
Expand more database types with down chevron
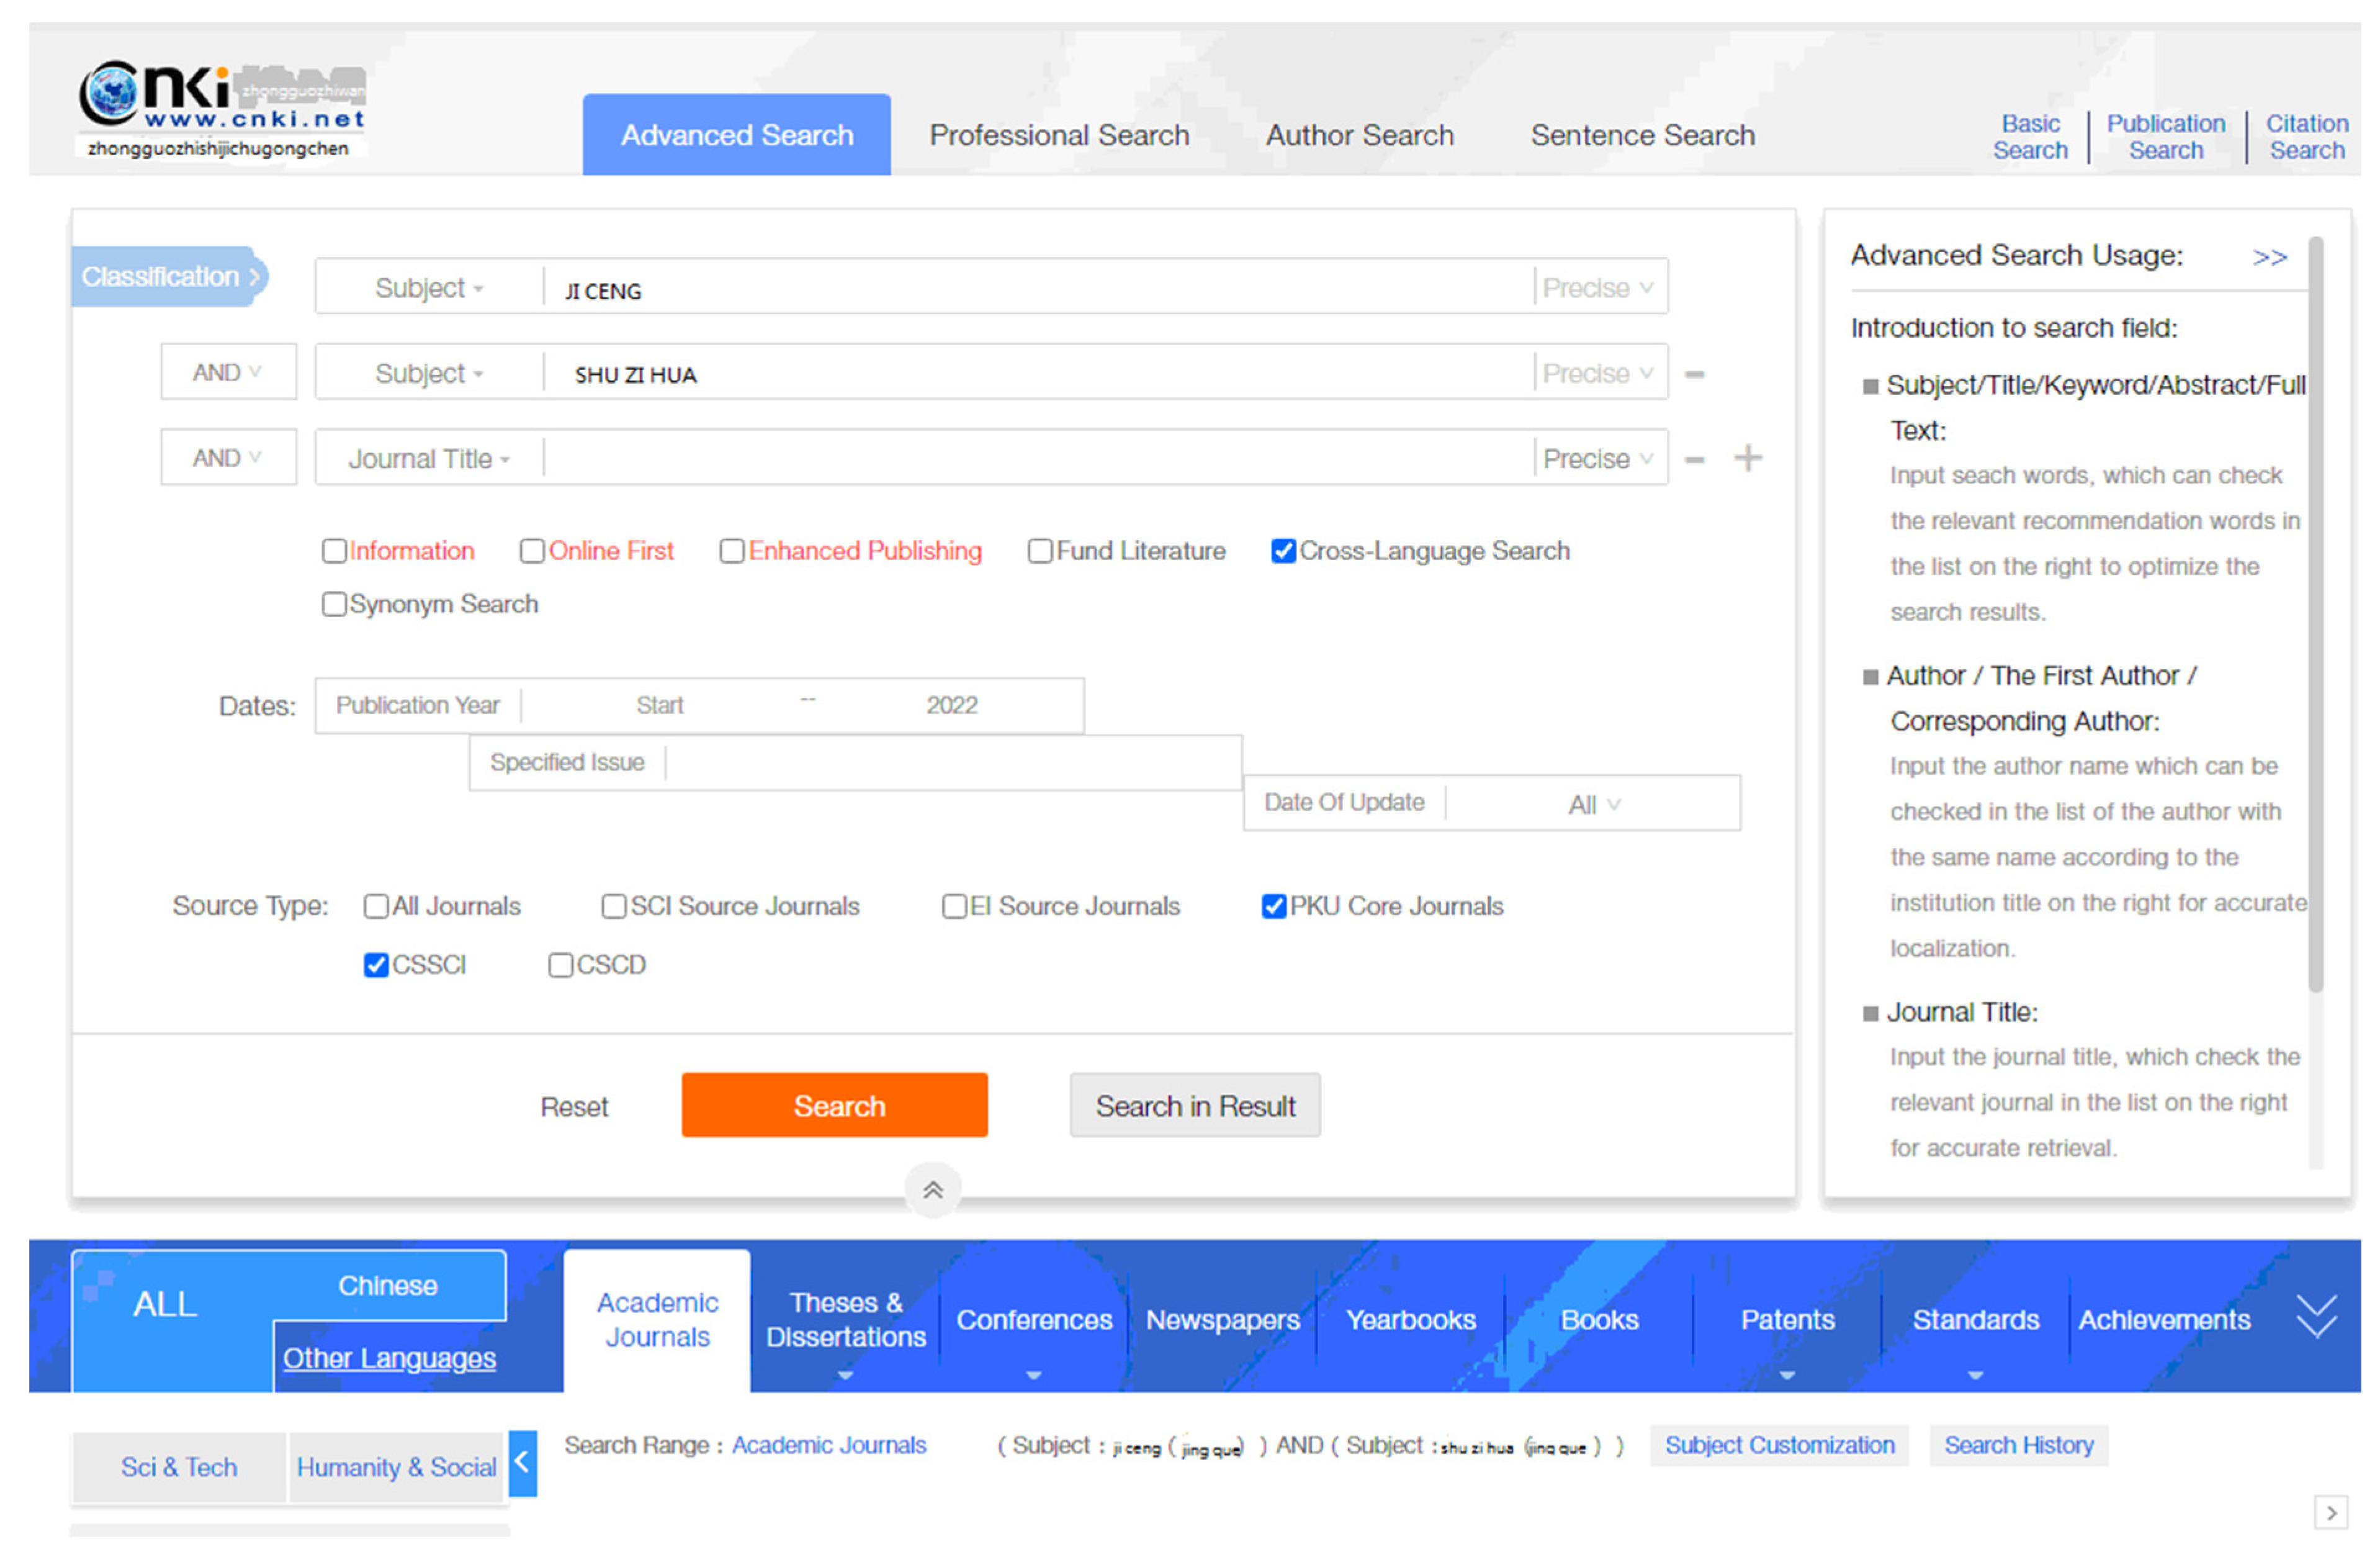(x=2316, y=1317)
